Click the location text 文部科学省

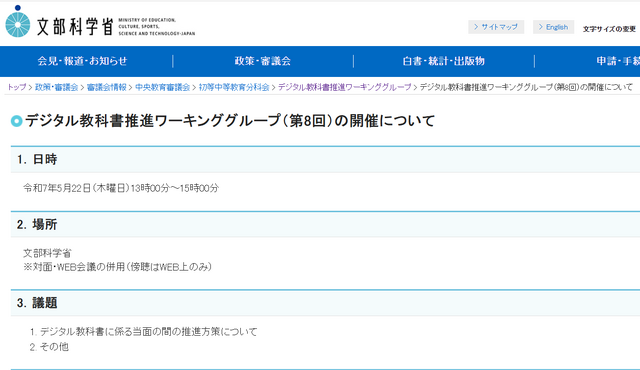click(47, 253)
